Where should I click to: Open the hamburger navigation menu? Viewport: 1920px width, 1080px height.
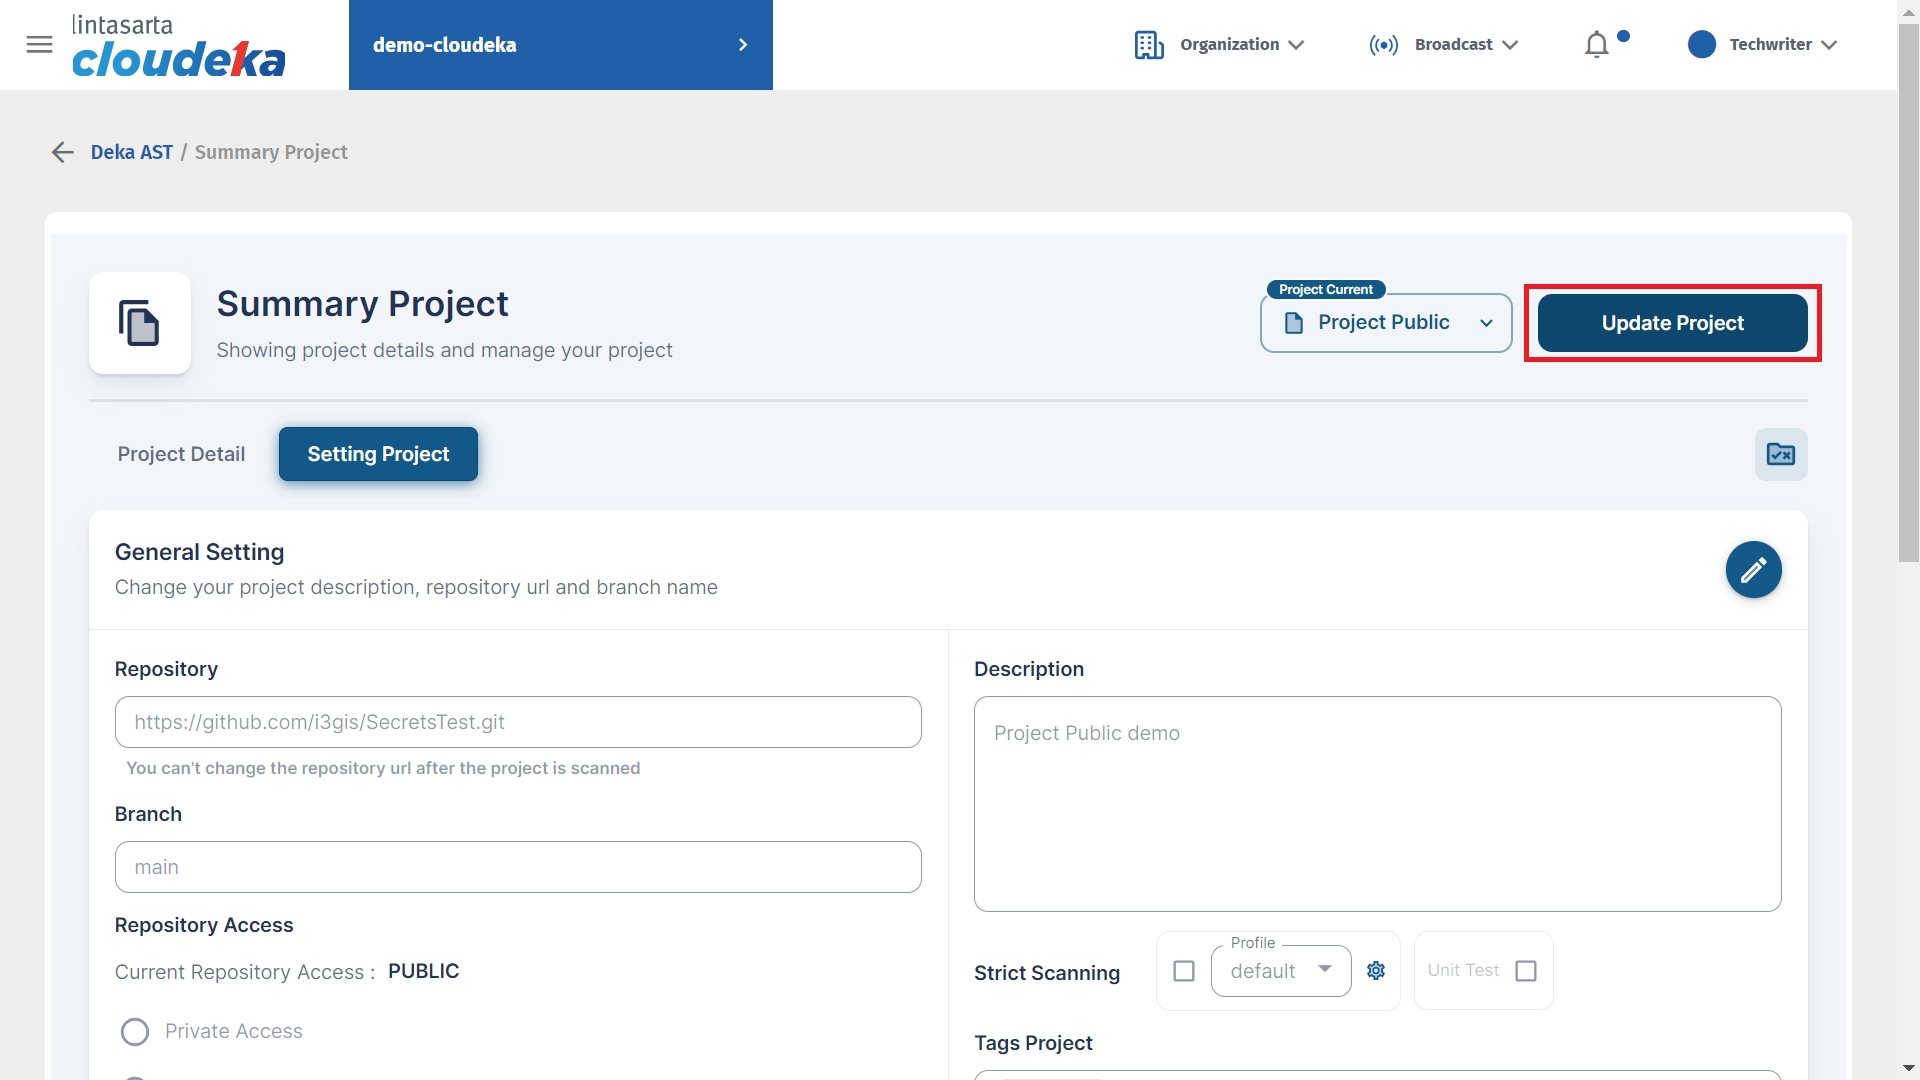click(39, 44)
